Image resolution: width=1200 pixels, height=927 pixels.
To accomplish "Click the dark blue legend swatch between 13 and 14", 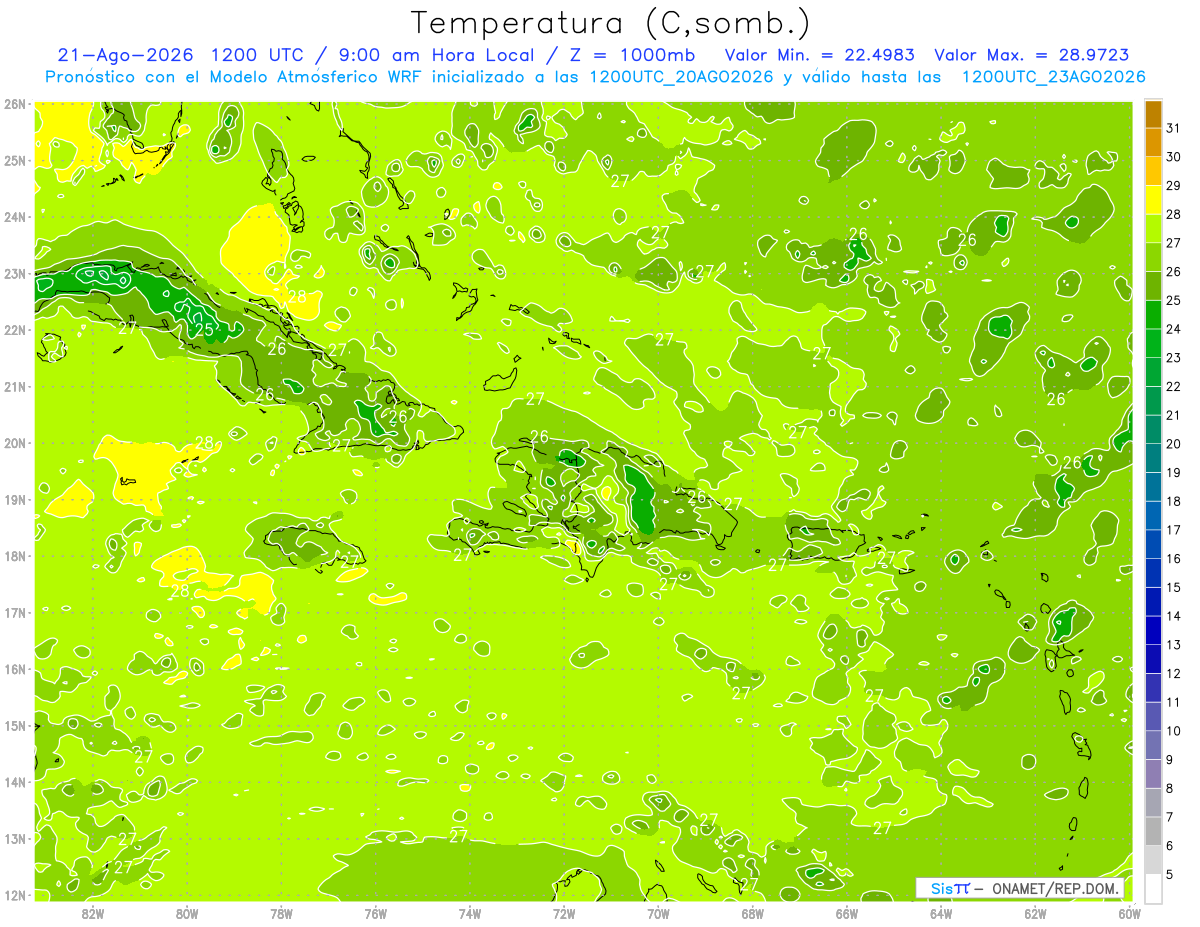I will (1153, 630).
